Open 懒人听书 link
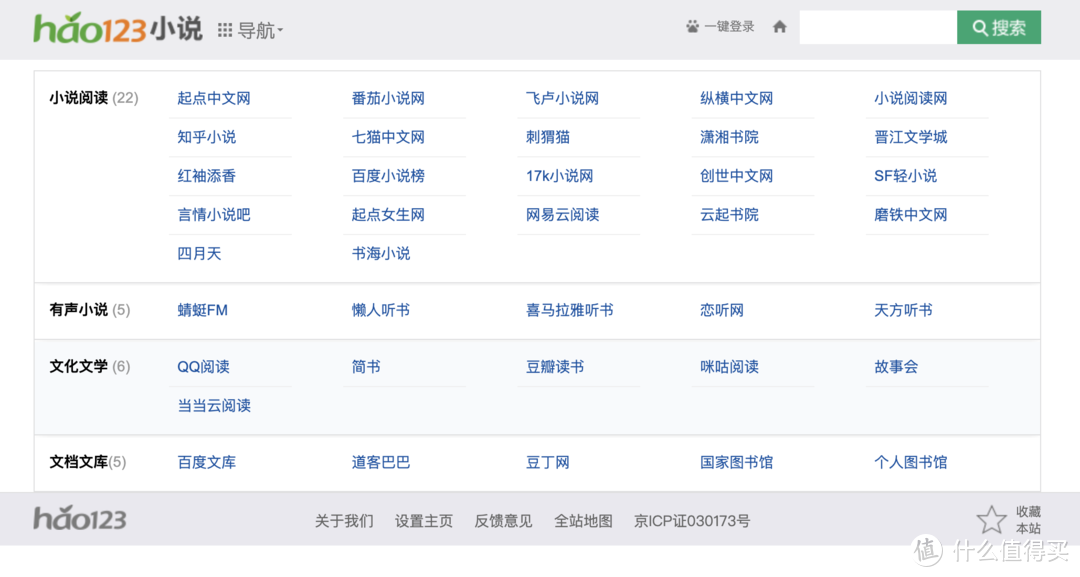Image resolution: width=1080 pixels, height=577 pixels. (x=381, y=311)
